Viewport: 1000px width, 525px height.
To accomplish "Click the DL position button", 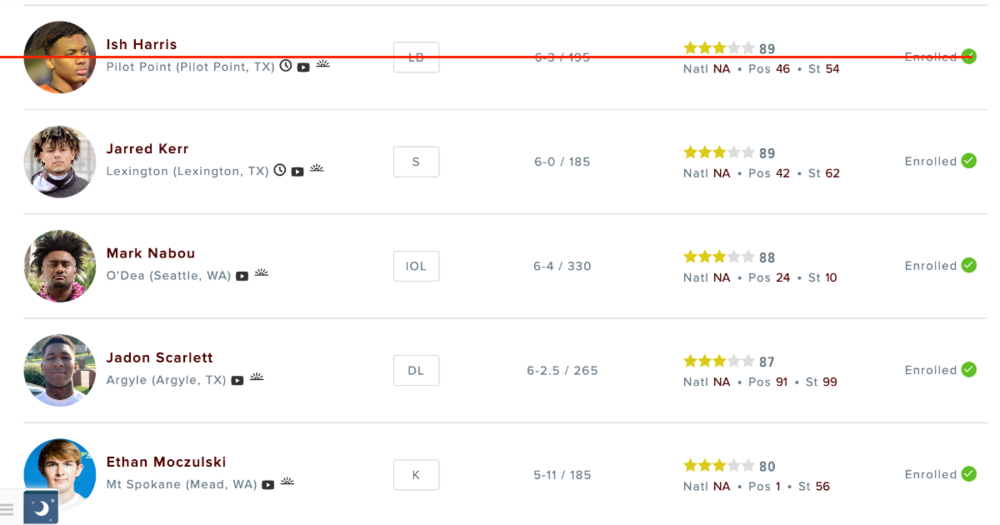I will [x=416, y=370].
